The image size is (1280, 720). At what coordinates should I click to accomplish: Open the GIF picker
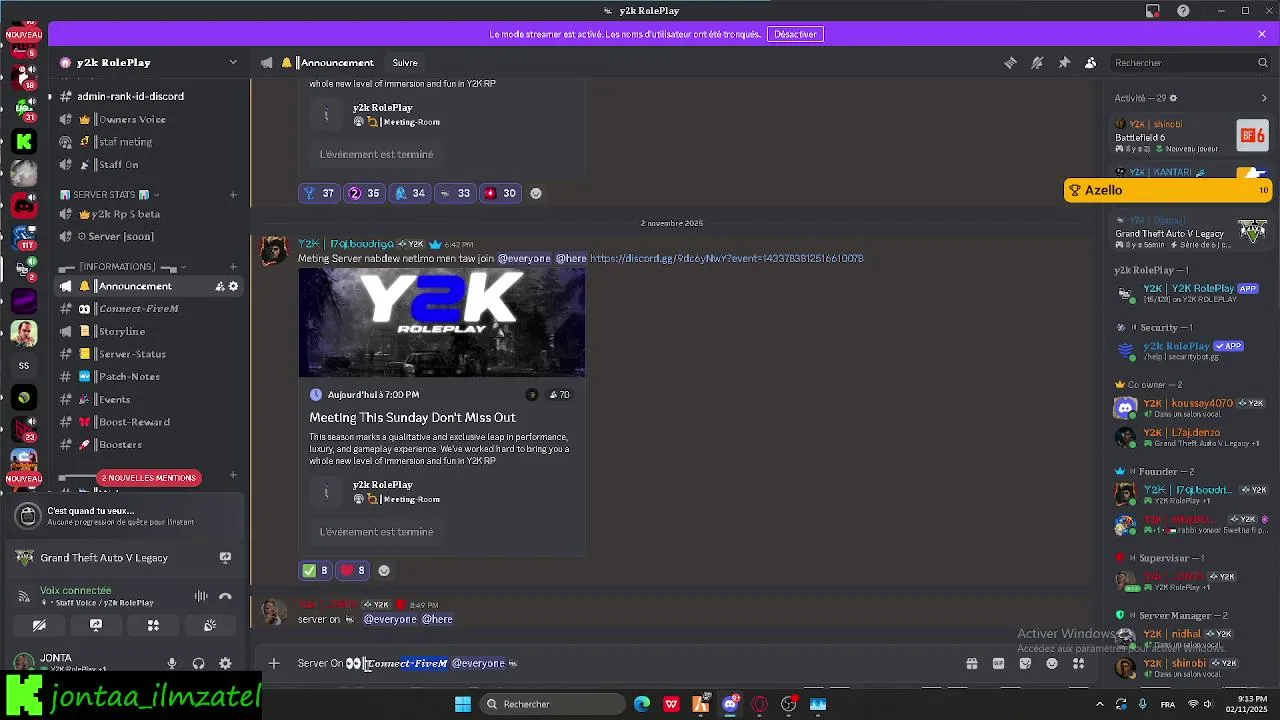(998, 663)
